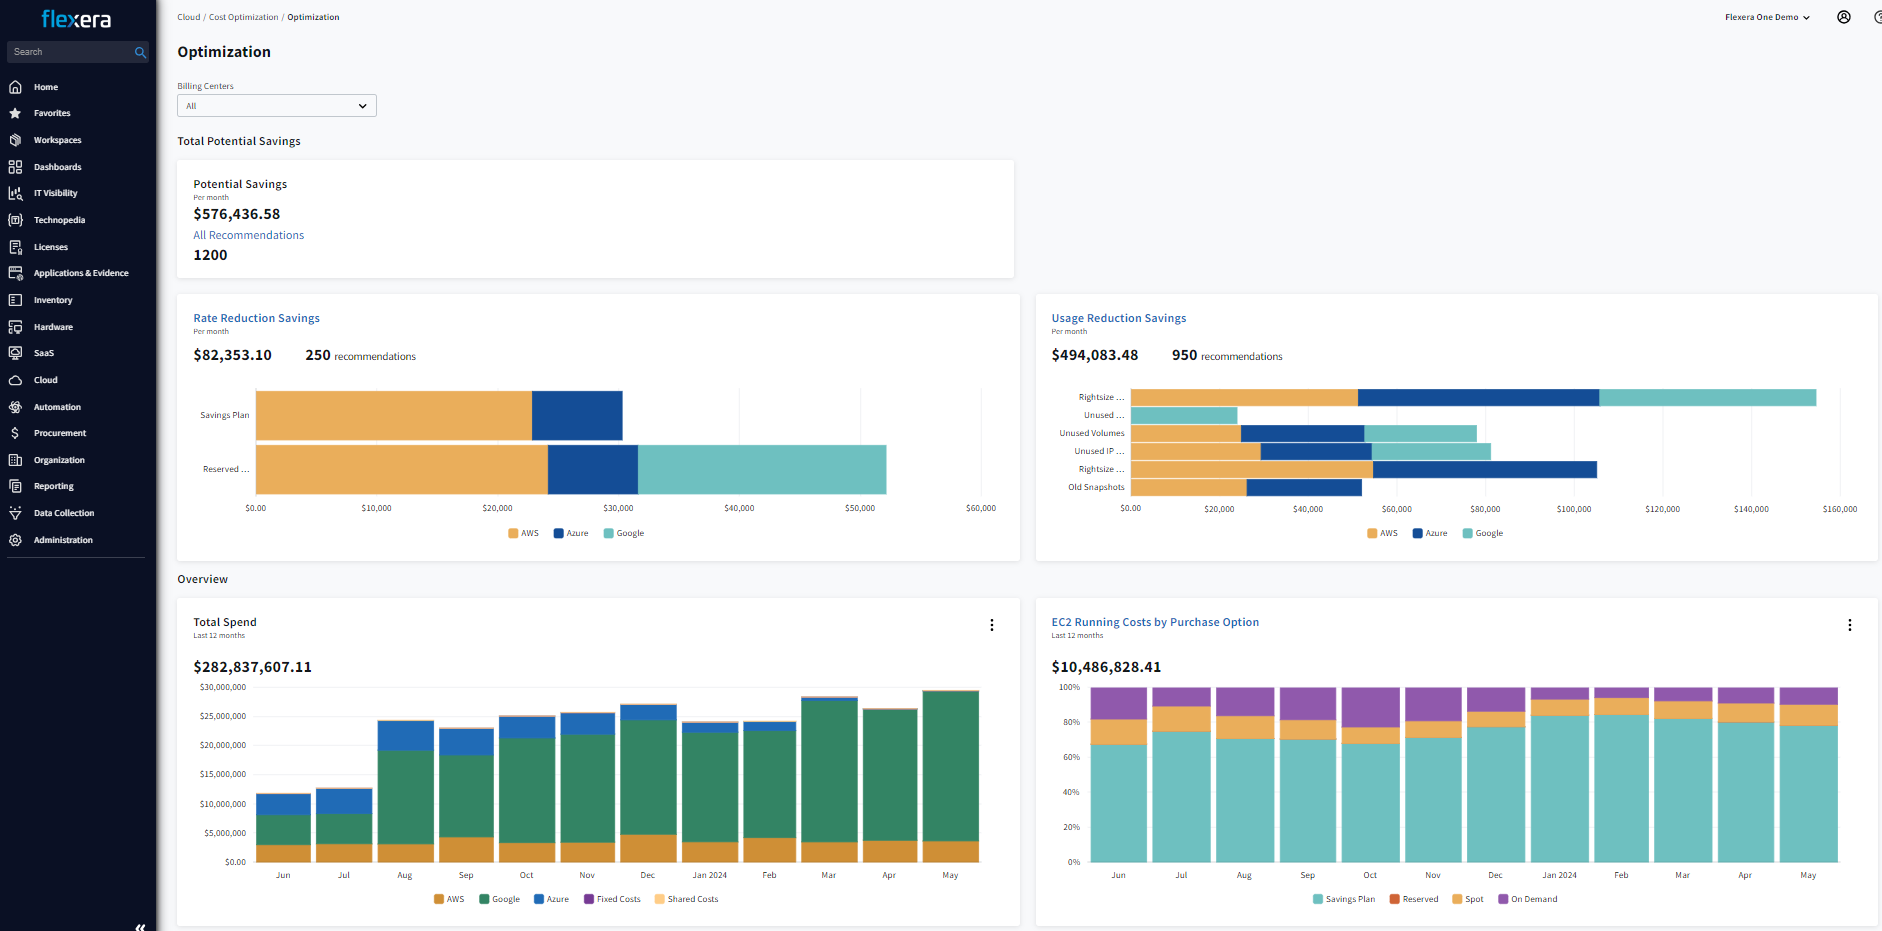Click the Dashboards grid icon
The height and width of the screenshot is (931, 1882).
pyautogui.click(x=15, y=167)
